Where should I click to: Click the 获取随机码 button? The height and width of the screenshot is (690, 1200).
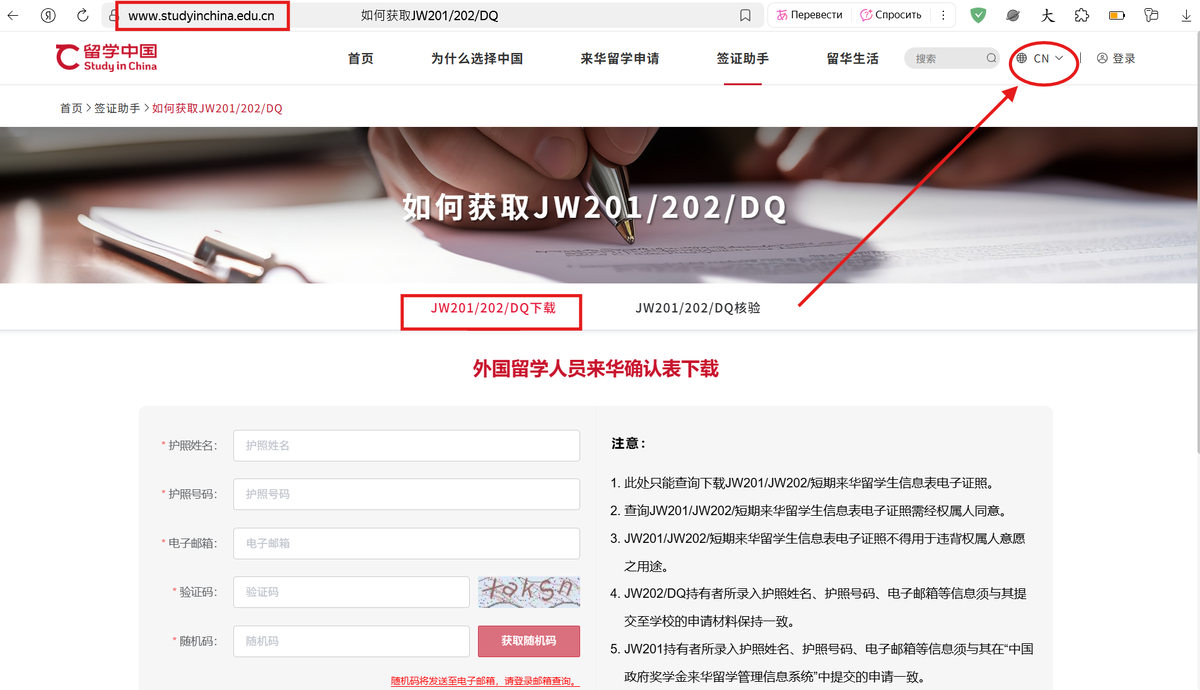click(x=529, y=641)
